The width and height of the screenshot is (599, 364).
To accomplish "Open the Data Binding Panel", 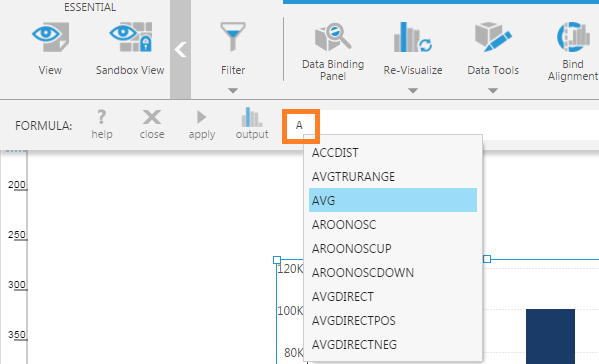I will 333,37.
